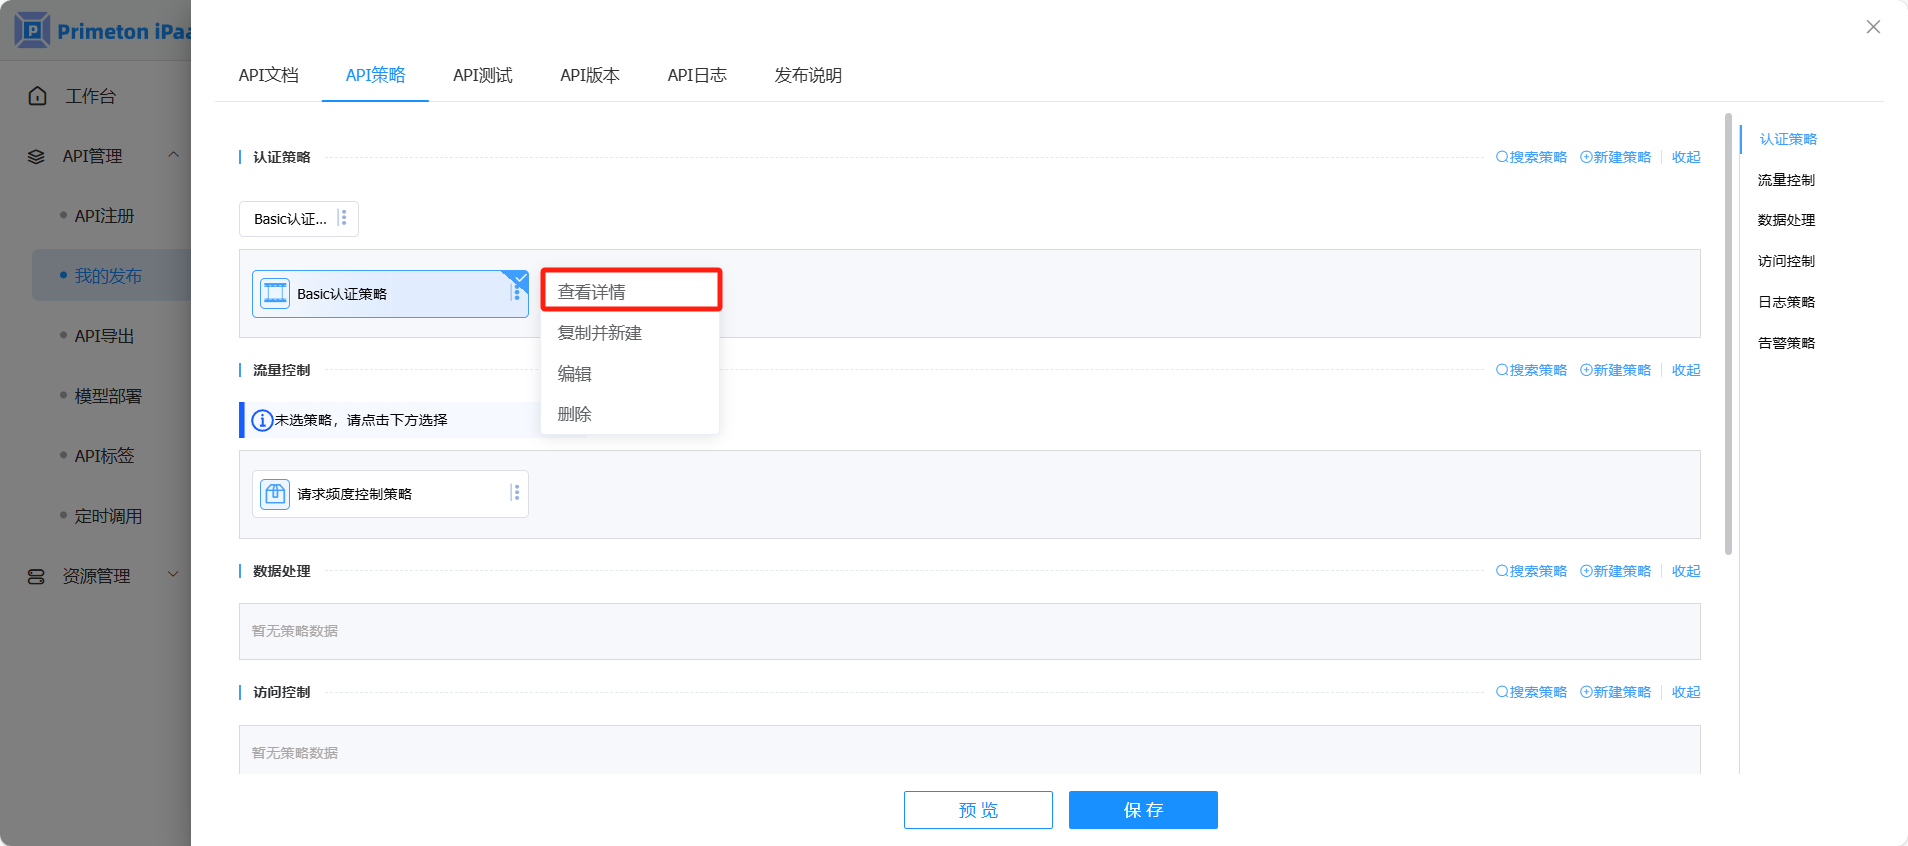Click 新建策略 in 流量控制 section

(1615, 370)
